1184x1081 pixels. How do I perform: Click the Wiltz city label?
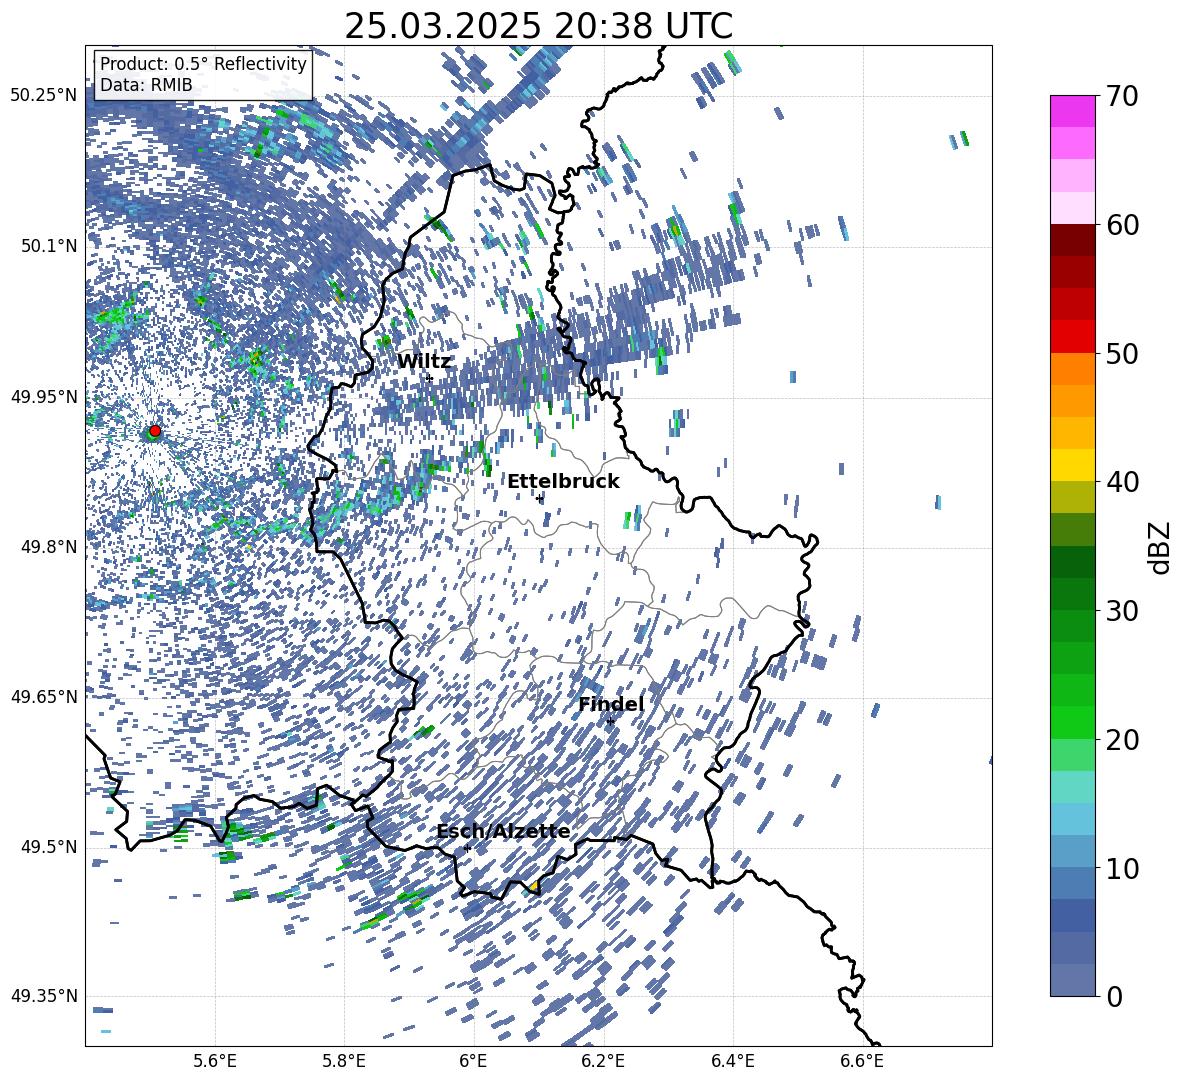point(424,362)
